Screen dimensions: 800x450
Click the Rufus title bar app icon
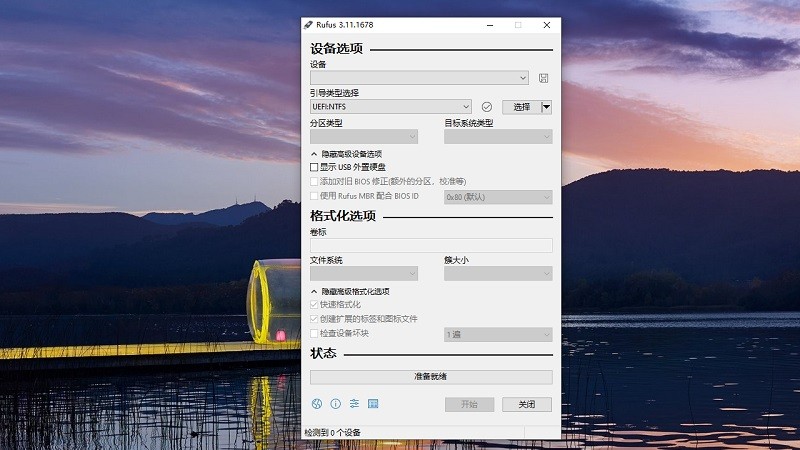pyautogui.click(x=310, y=24)
